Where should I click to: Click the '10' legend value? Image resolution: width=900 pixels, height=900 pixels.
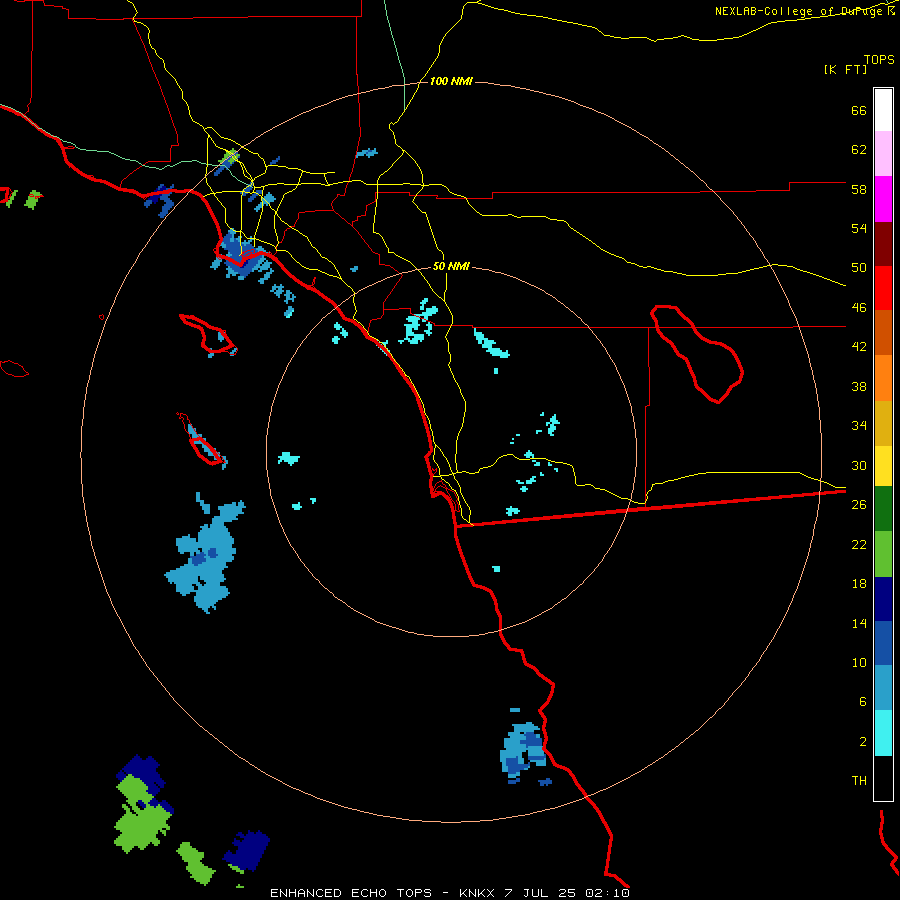[859, 662]
